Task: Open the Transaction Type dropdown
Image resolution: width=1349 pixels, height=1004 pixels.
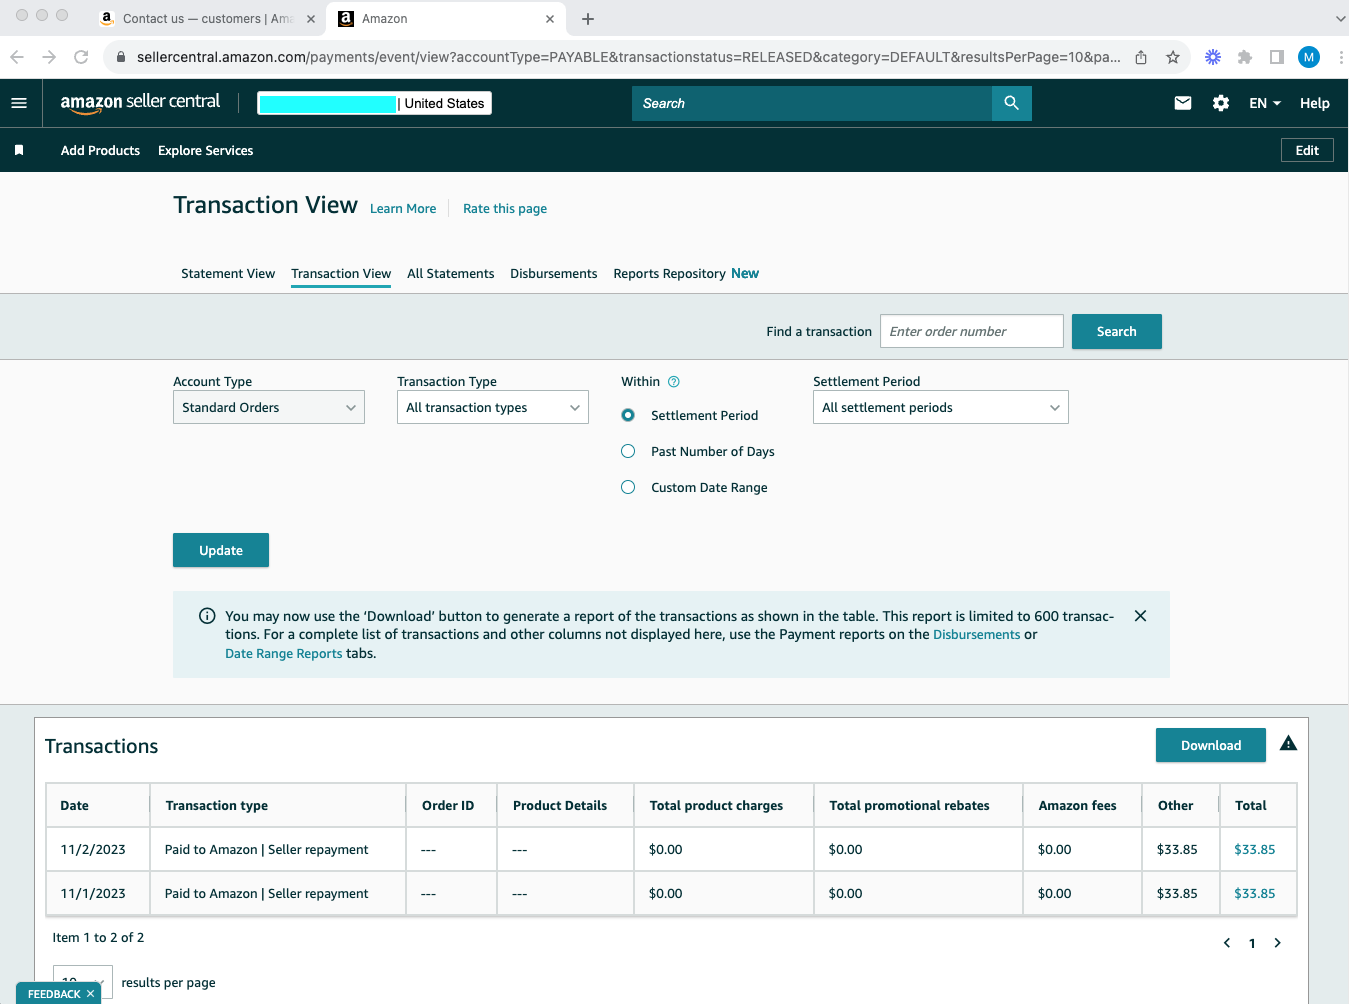Action: coord(493,407)
